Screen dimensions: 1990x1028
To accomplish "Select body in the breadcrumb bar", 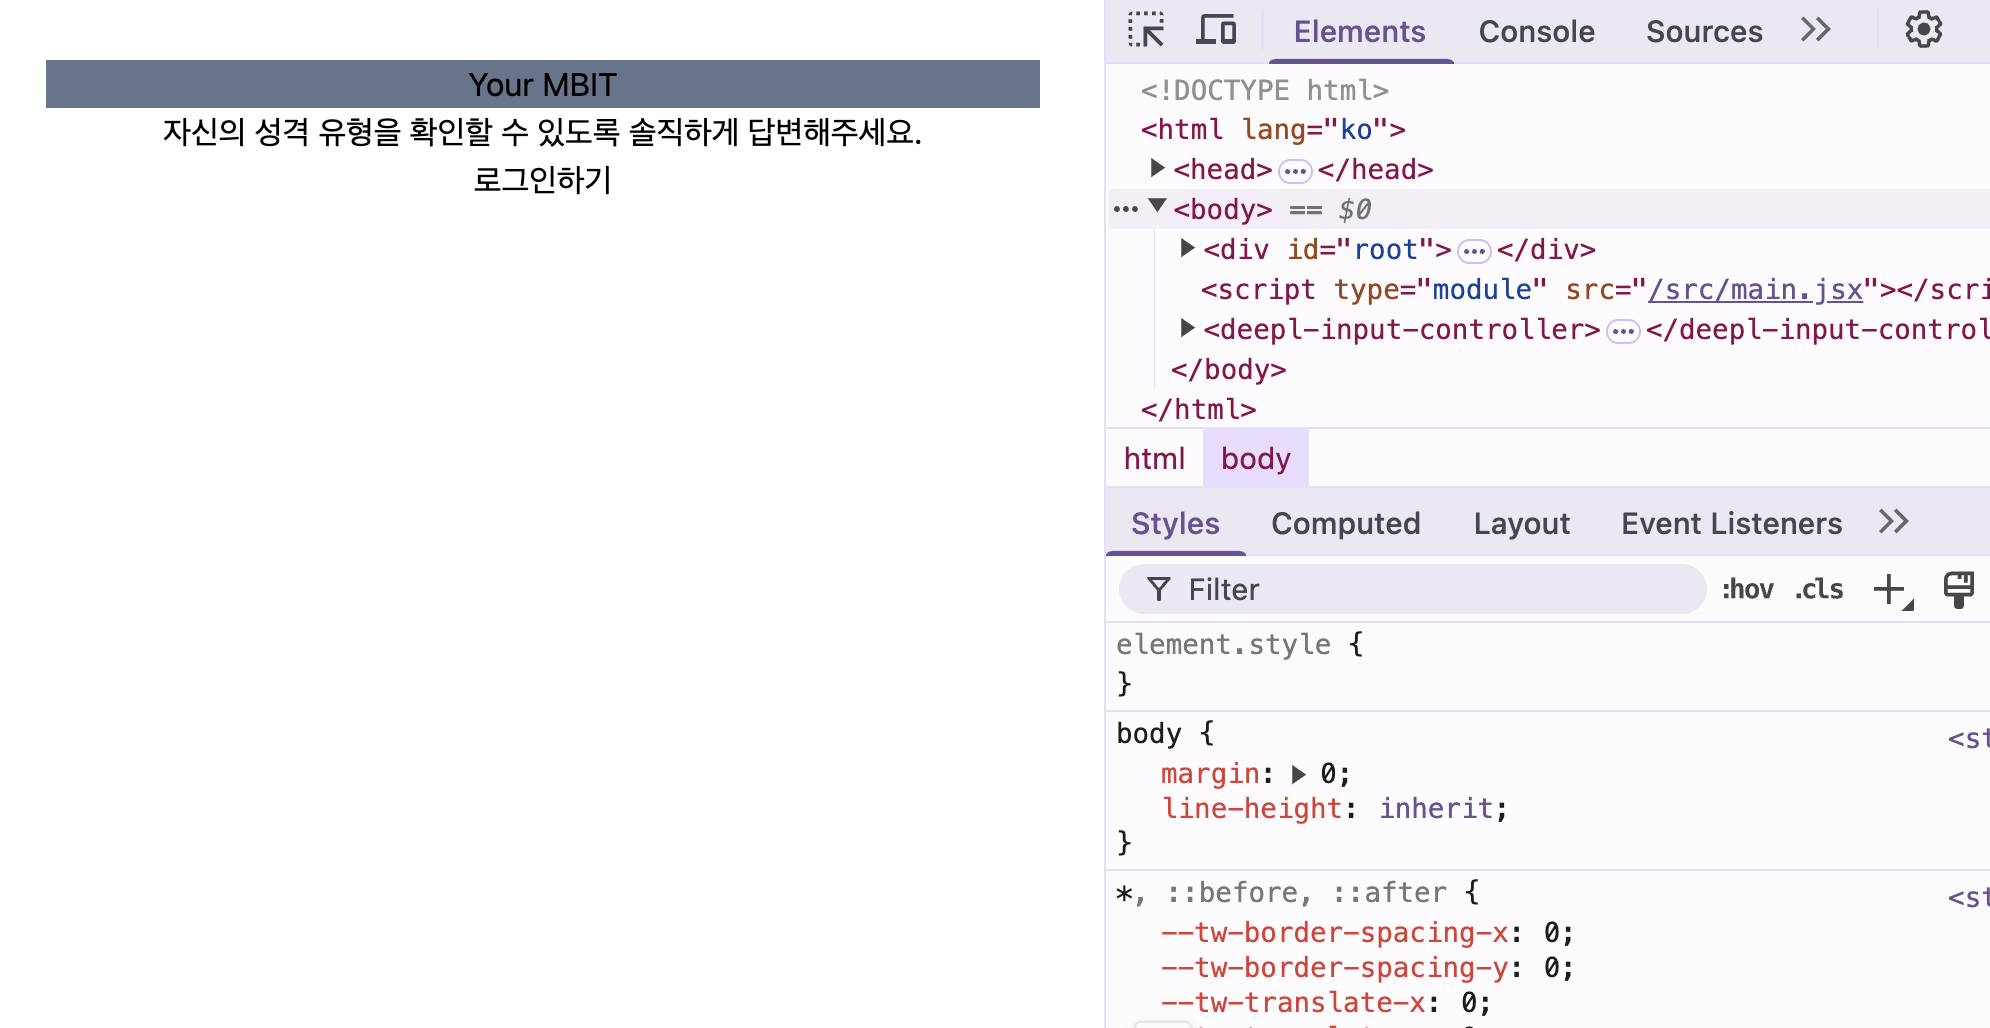I will [1255, 459].
